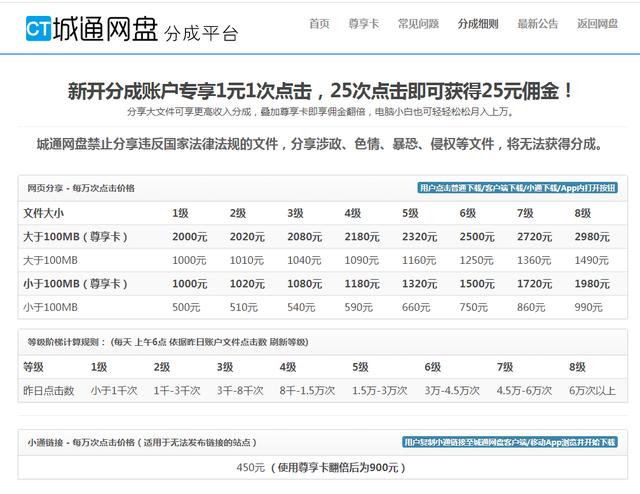Click the 990元 price cell
This screenshot has width=640, height=494.
coord(589,307)
